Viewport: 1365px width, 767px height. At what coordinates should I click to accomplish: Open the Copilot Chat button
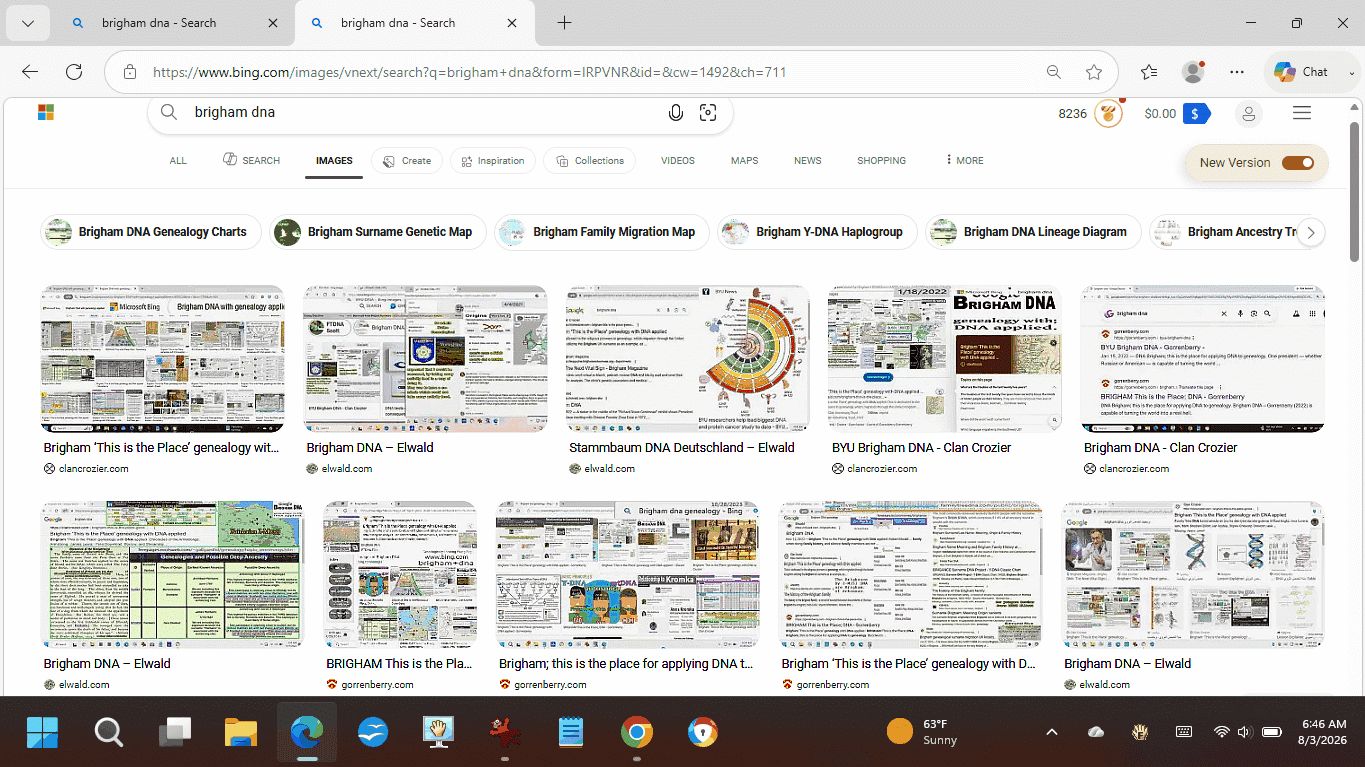pos(1302,72)
